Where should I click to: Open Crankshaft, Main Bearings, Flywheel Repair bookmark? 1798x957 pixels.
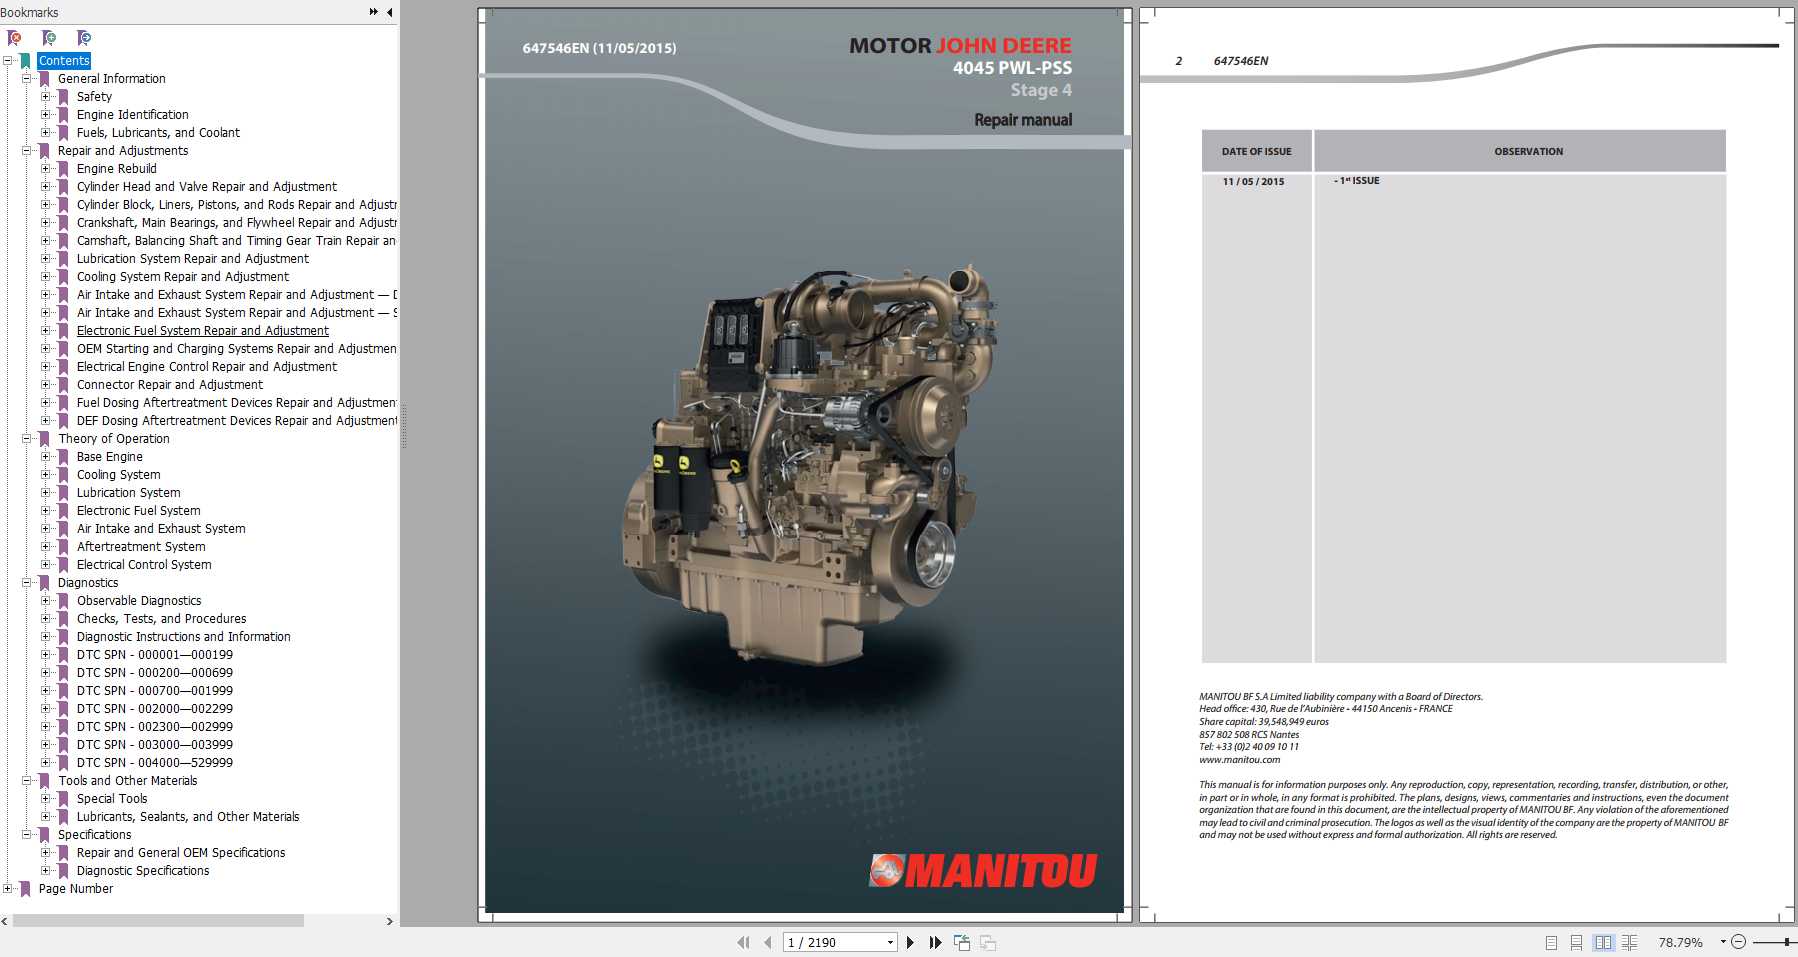(237, 223)
